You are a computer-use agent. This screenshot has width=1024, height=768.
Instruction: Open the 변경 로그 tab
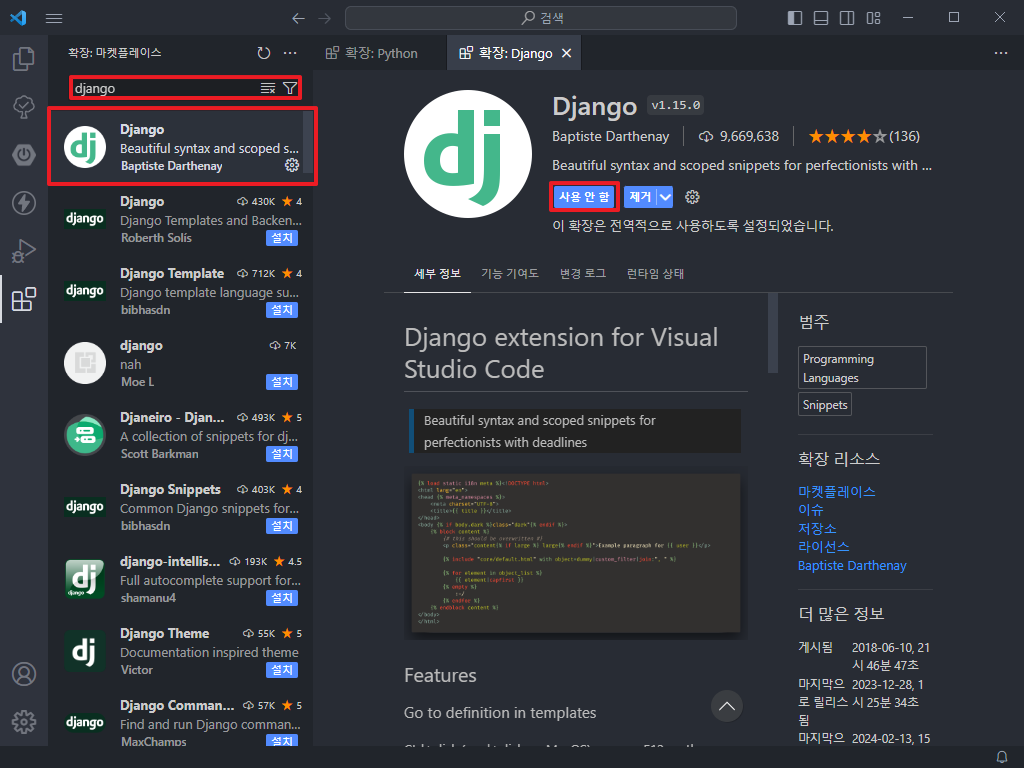(583, 274)
